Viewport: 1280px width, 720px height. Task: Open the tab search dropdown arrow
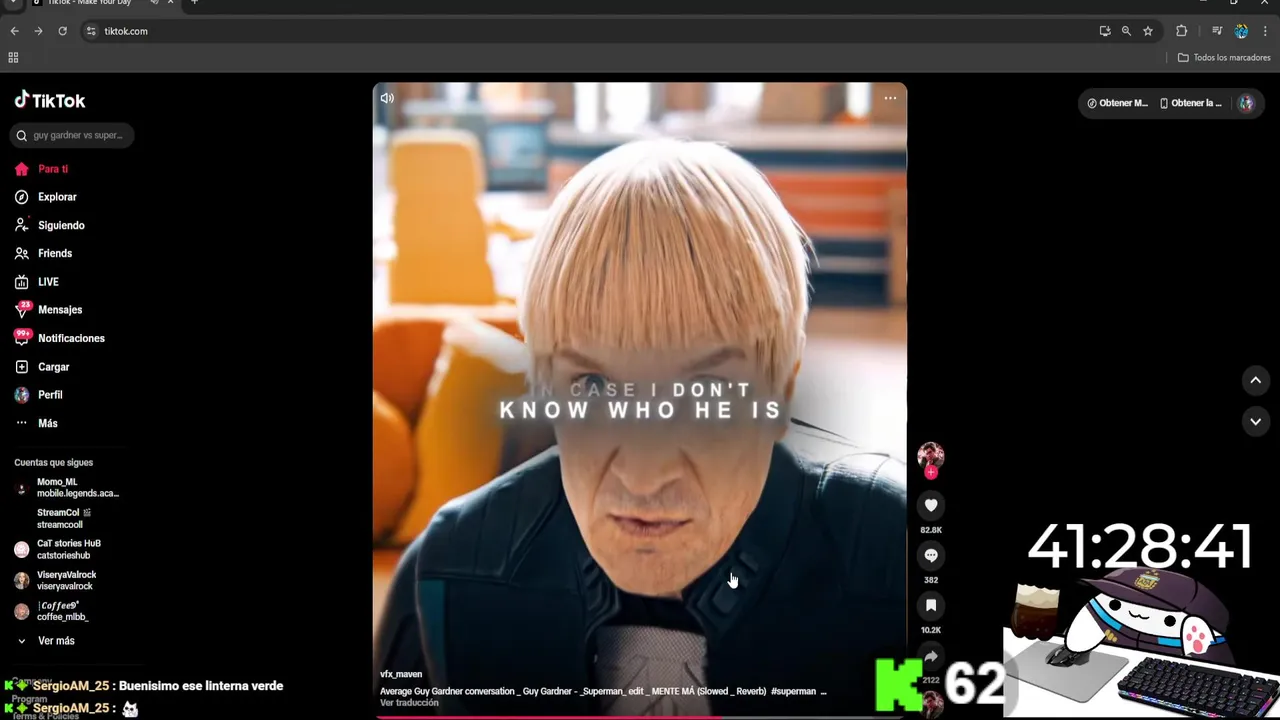tap(12, 2)
